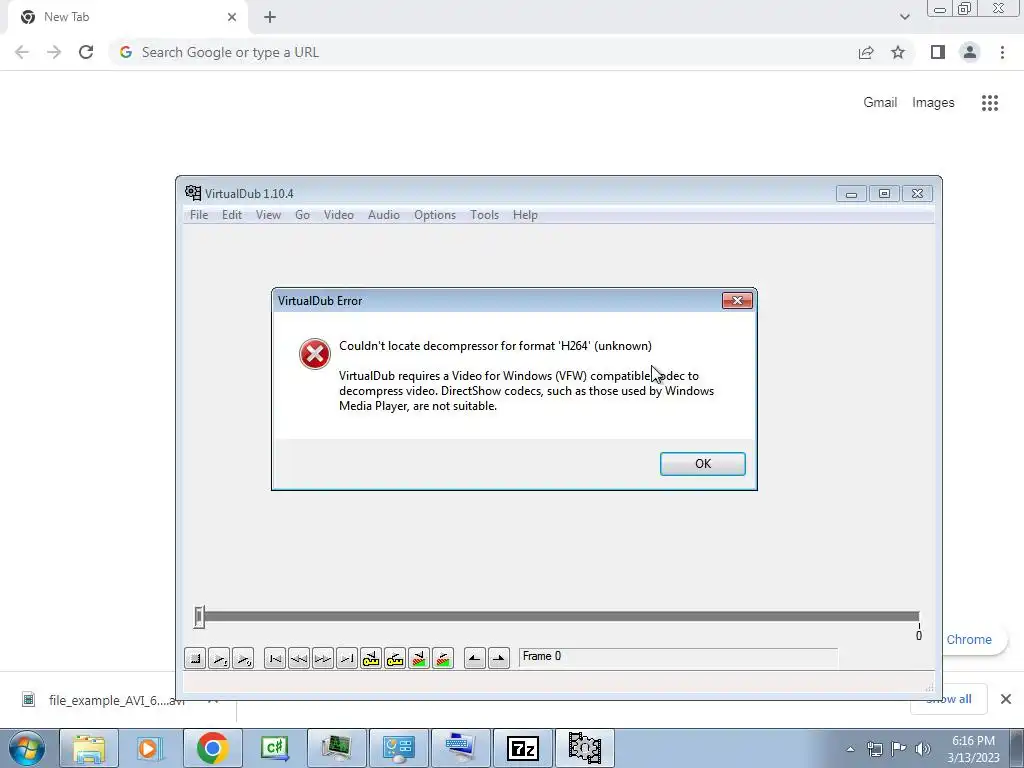Set the selection start mark-in button
Image resolution: width=1024 pixels, height=768 pixels.
(475, 658)
